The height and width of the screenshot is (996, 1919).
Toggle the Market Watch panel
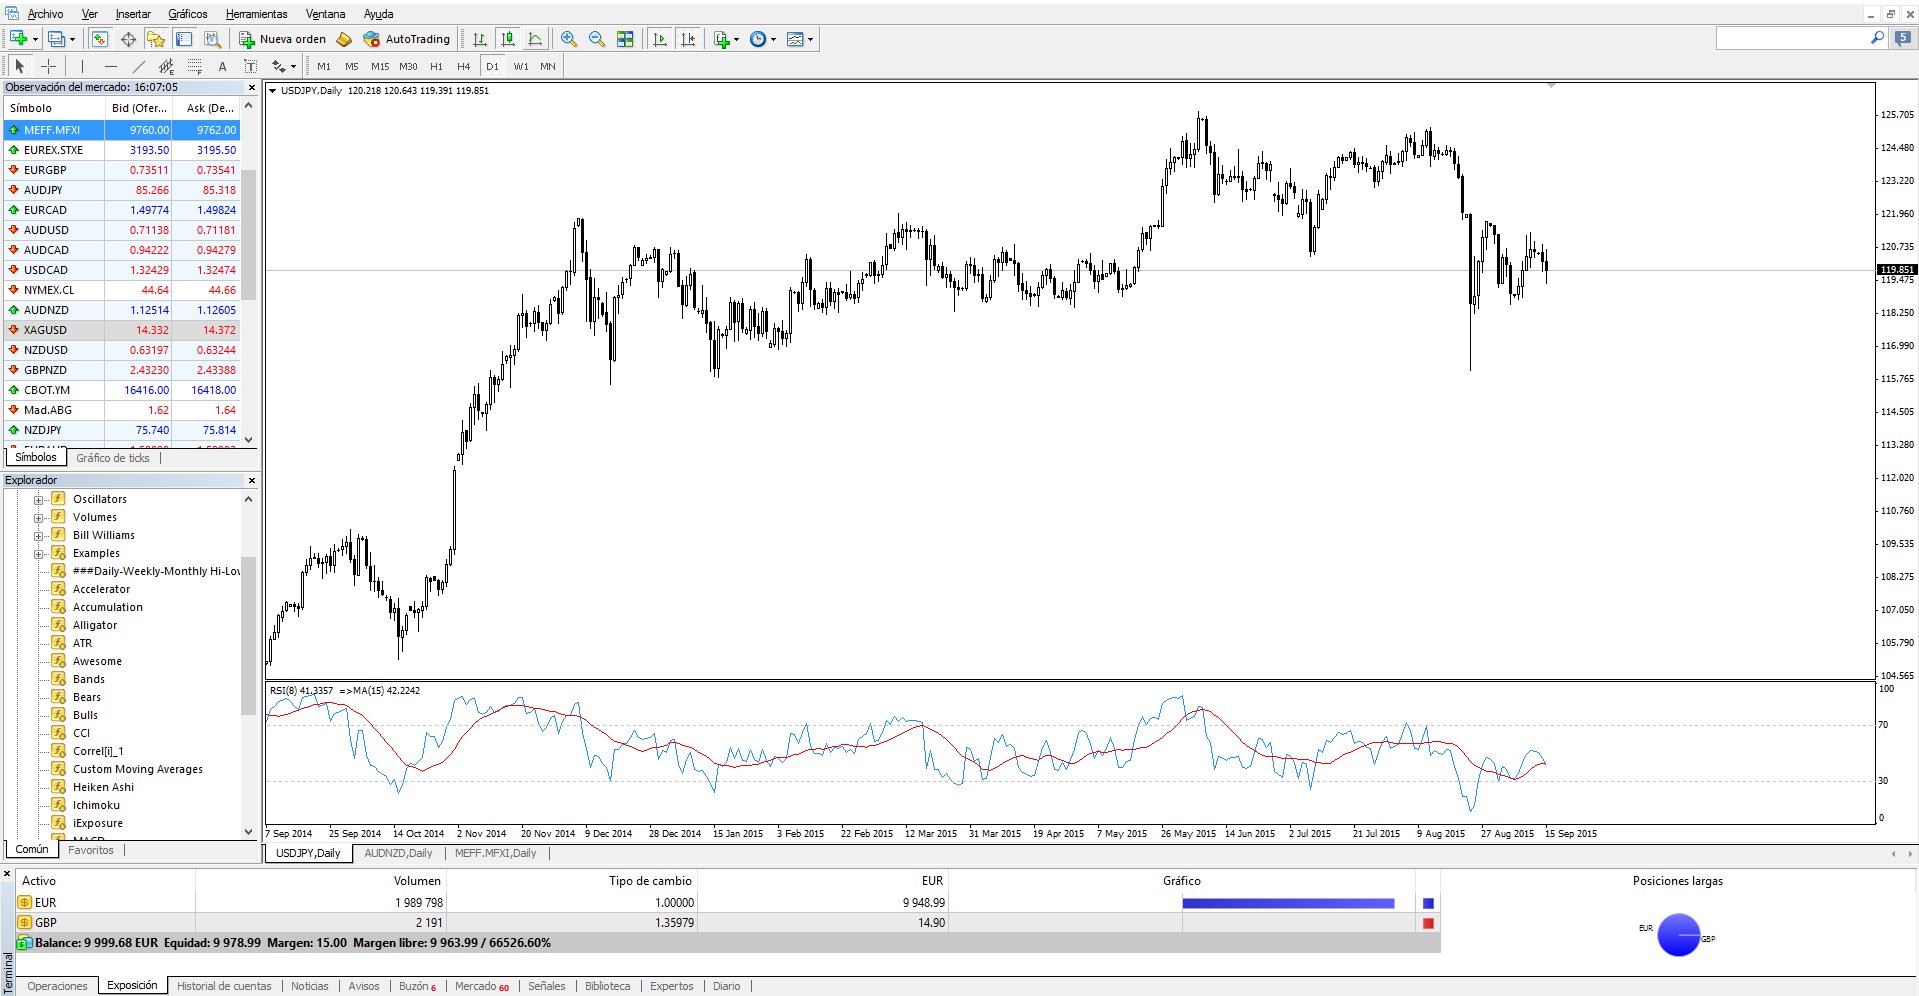(x=99, y=39)
